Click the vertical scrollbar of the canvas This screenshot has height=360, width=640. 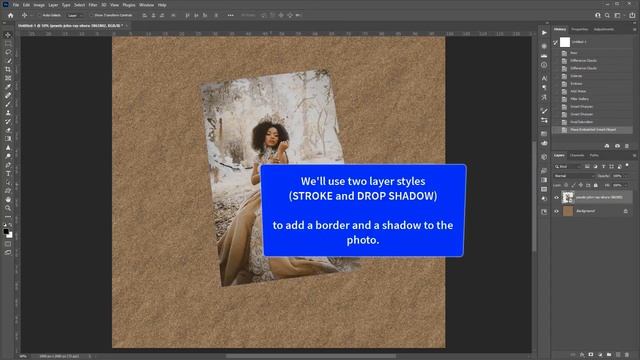(534, 196)
